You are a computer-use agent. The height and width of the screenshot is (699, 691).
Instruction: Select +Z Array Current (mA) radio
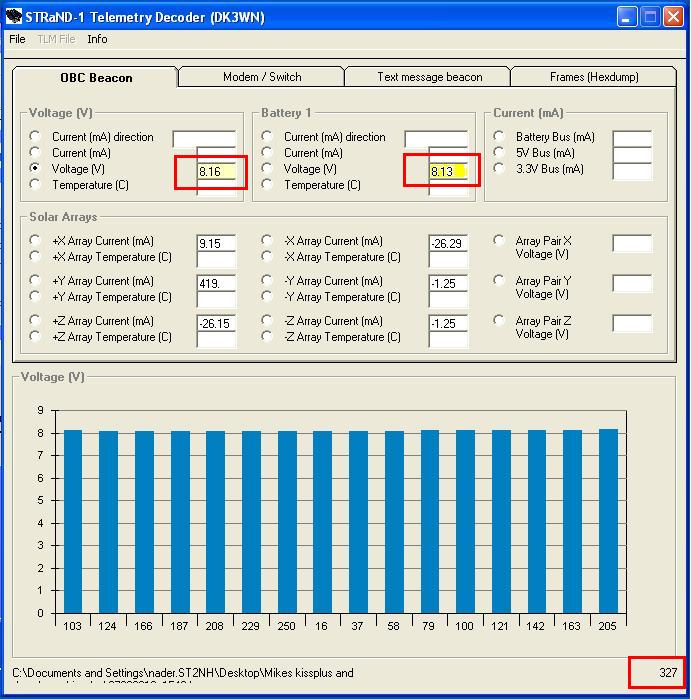point(35,320)
